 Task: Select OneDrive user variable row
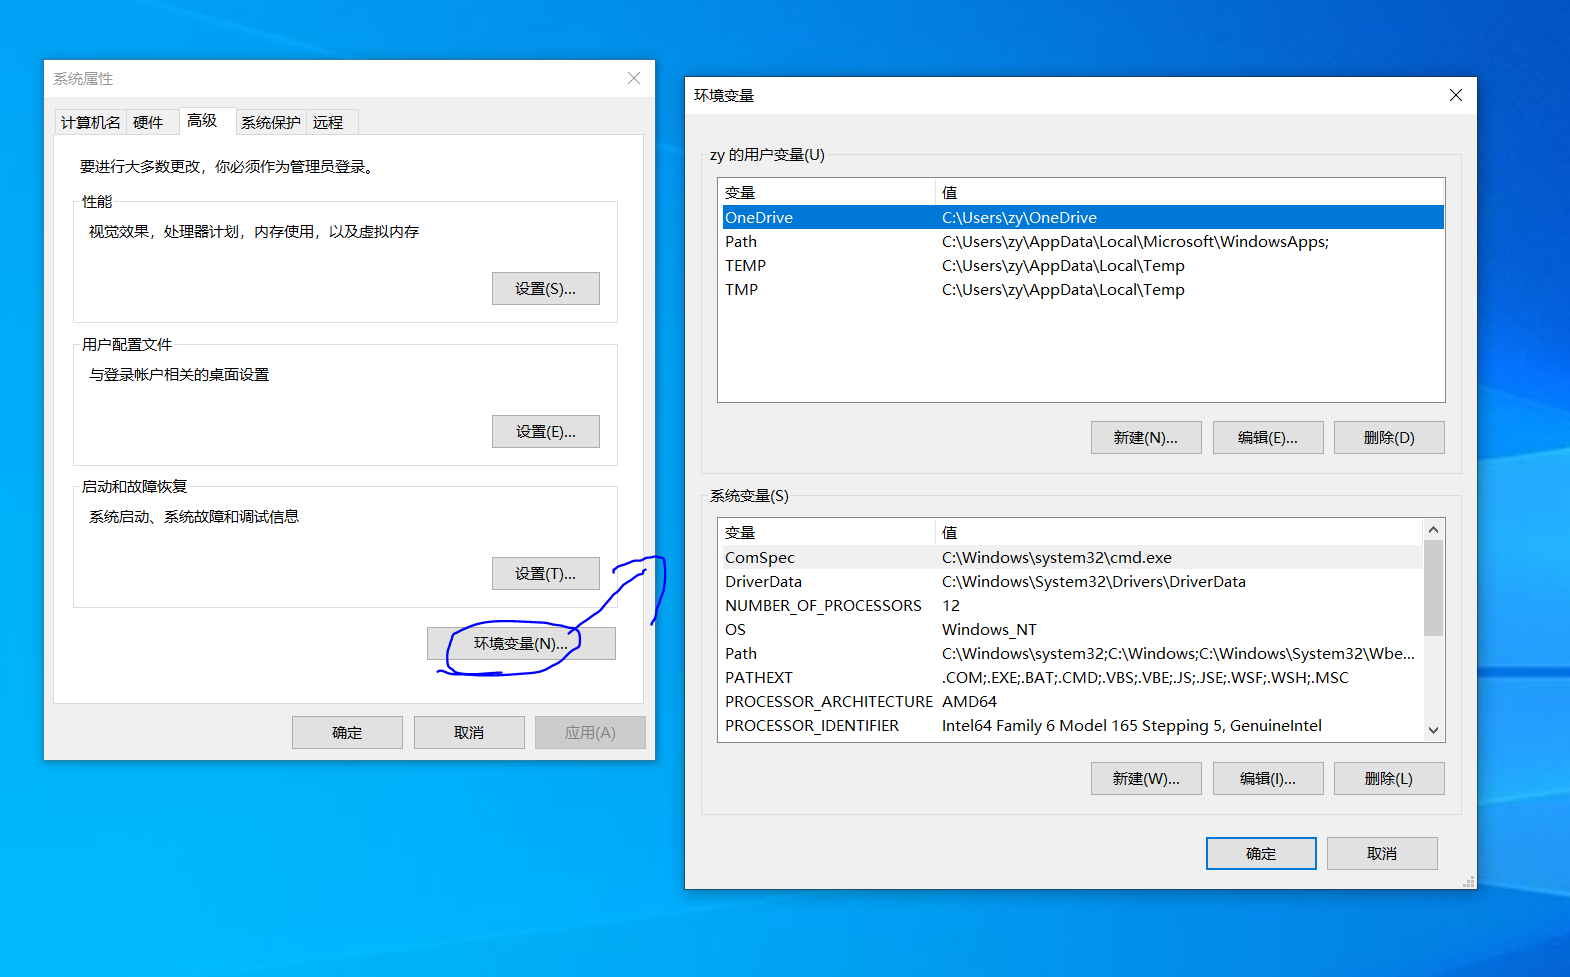point(1083,217)
